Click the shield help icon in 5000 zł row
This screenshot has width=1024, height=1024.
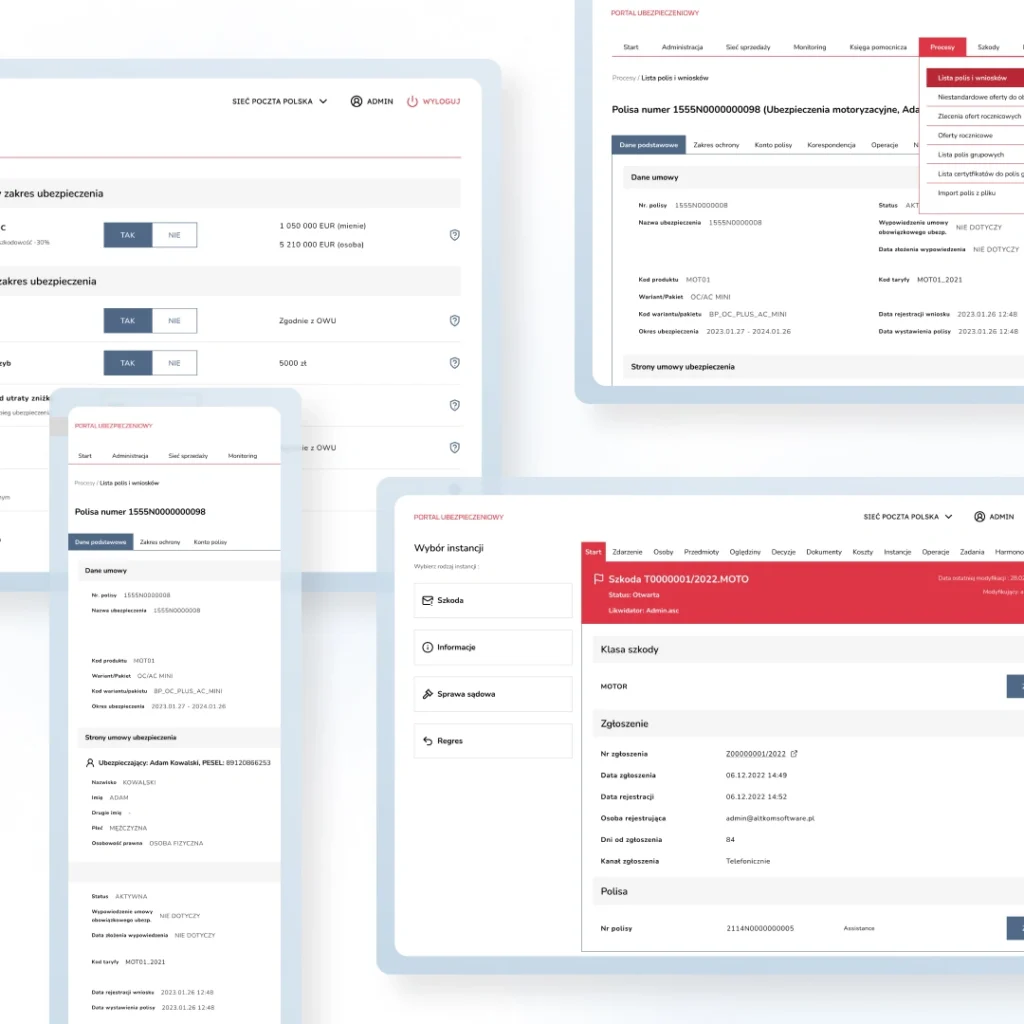click(454, 363)
